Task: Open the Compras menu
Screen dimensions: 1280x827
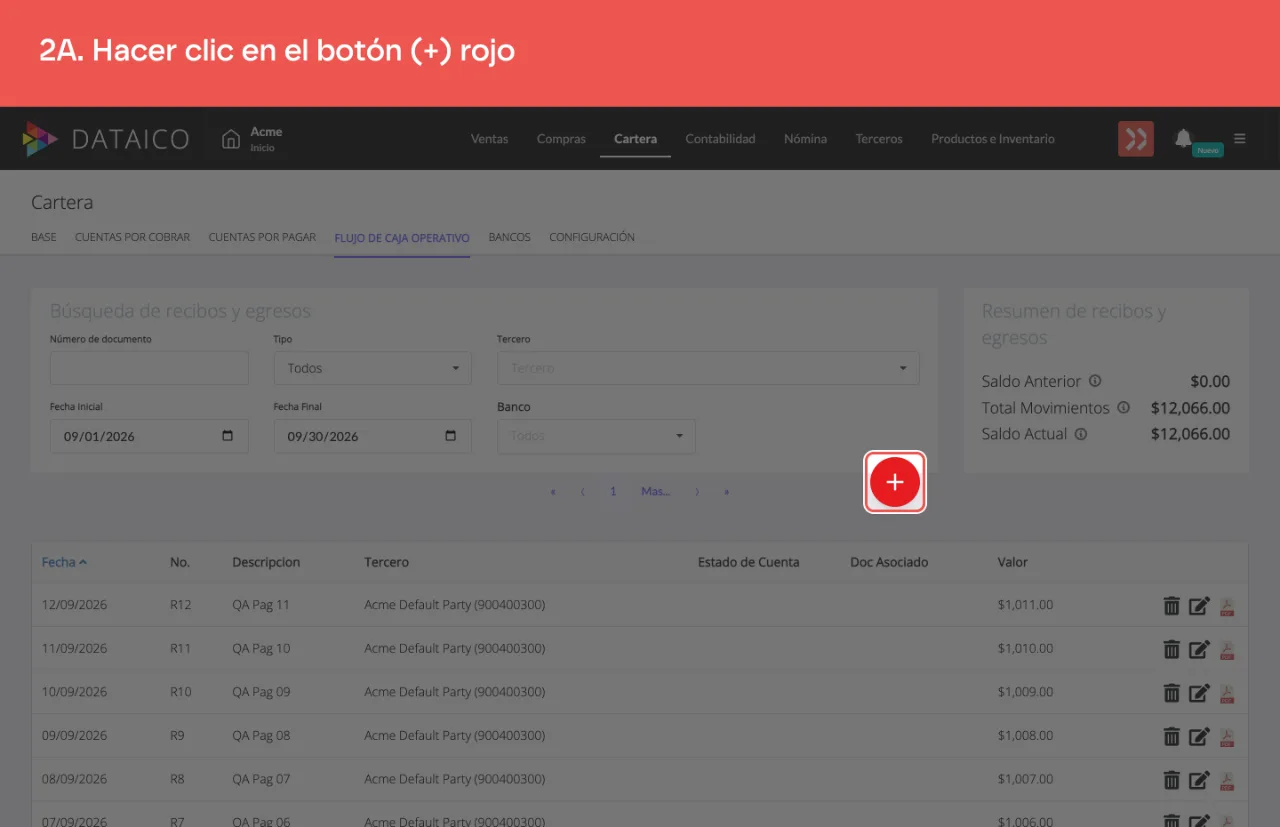Action: [561, 139]
